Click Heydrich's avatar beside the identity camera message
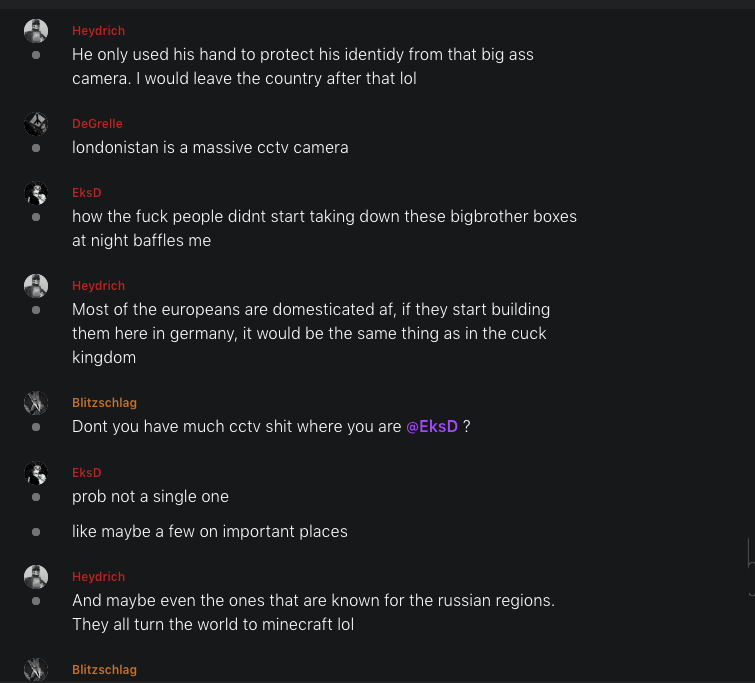This screenshot has width=755, height=683. (x=36, y=31)
